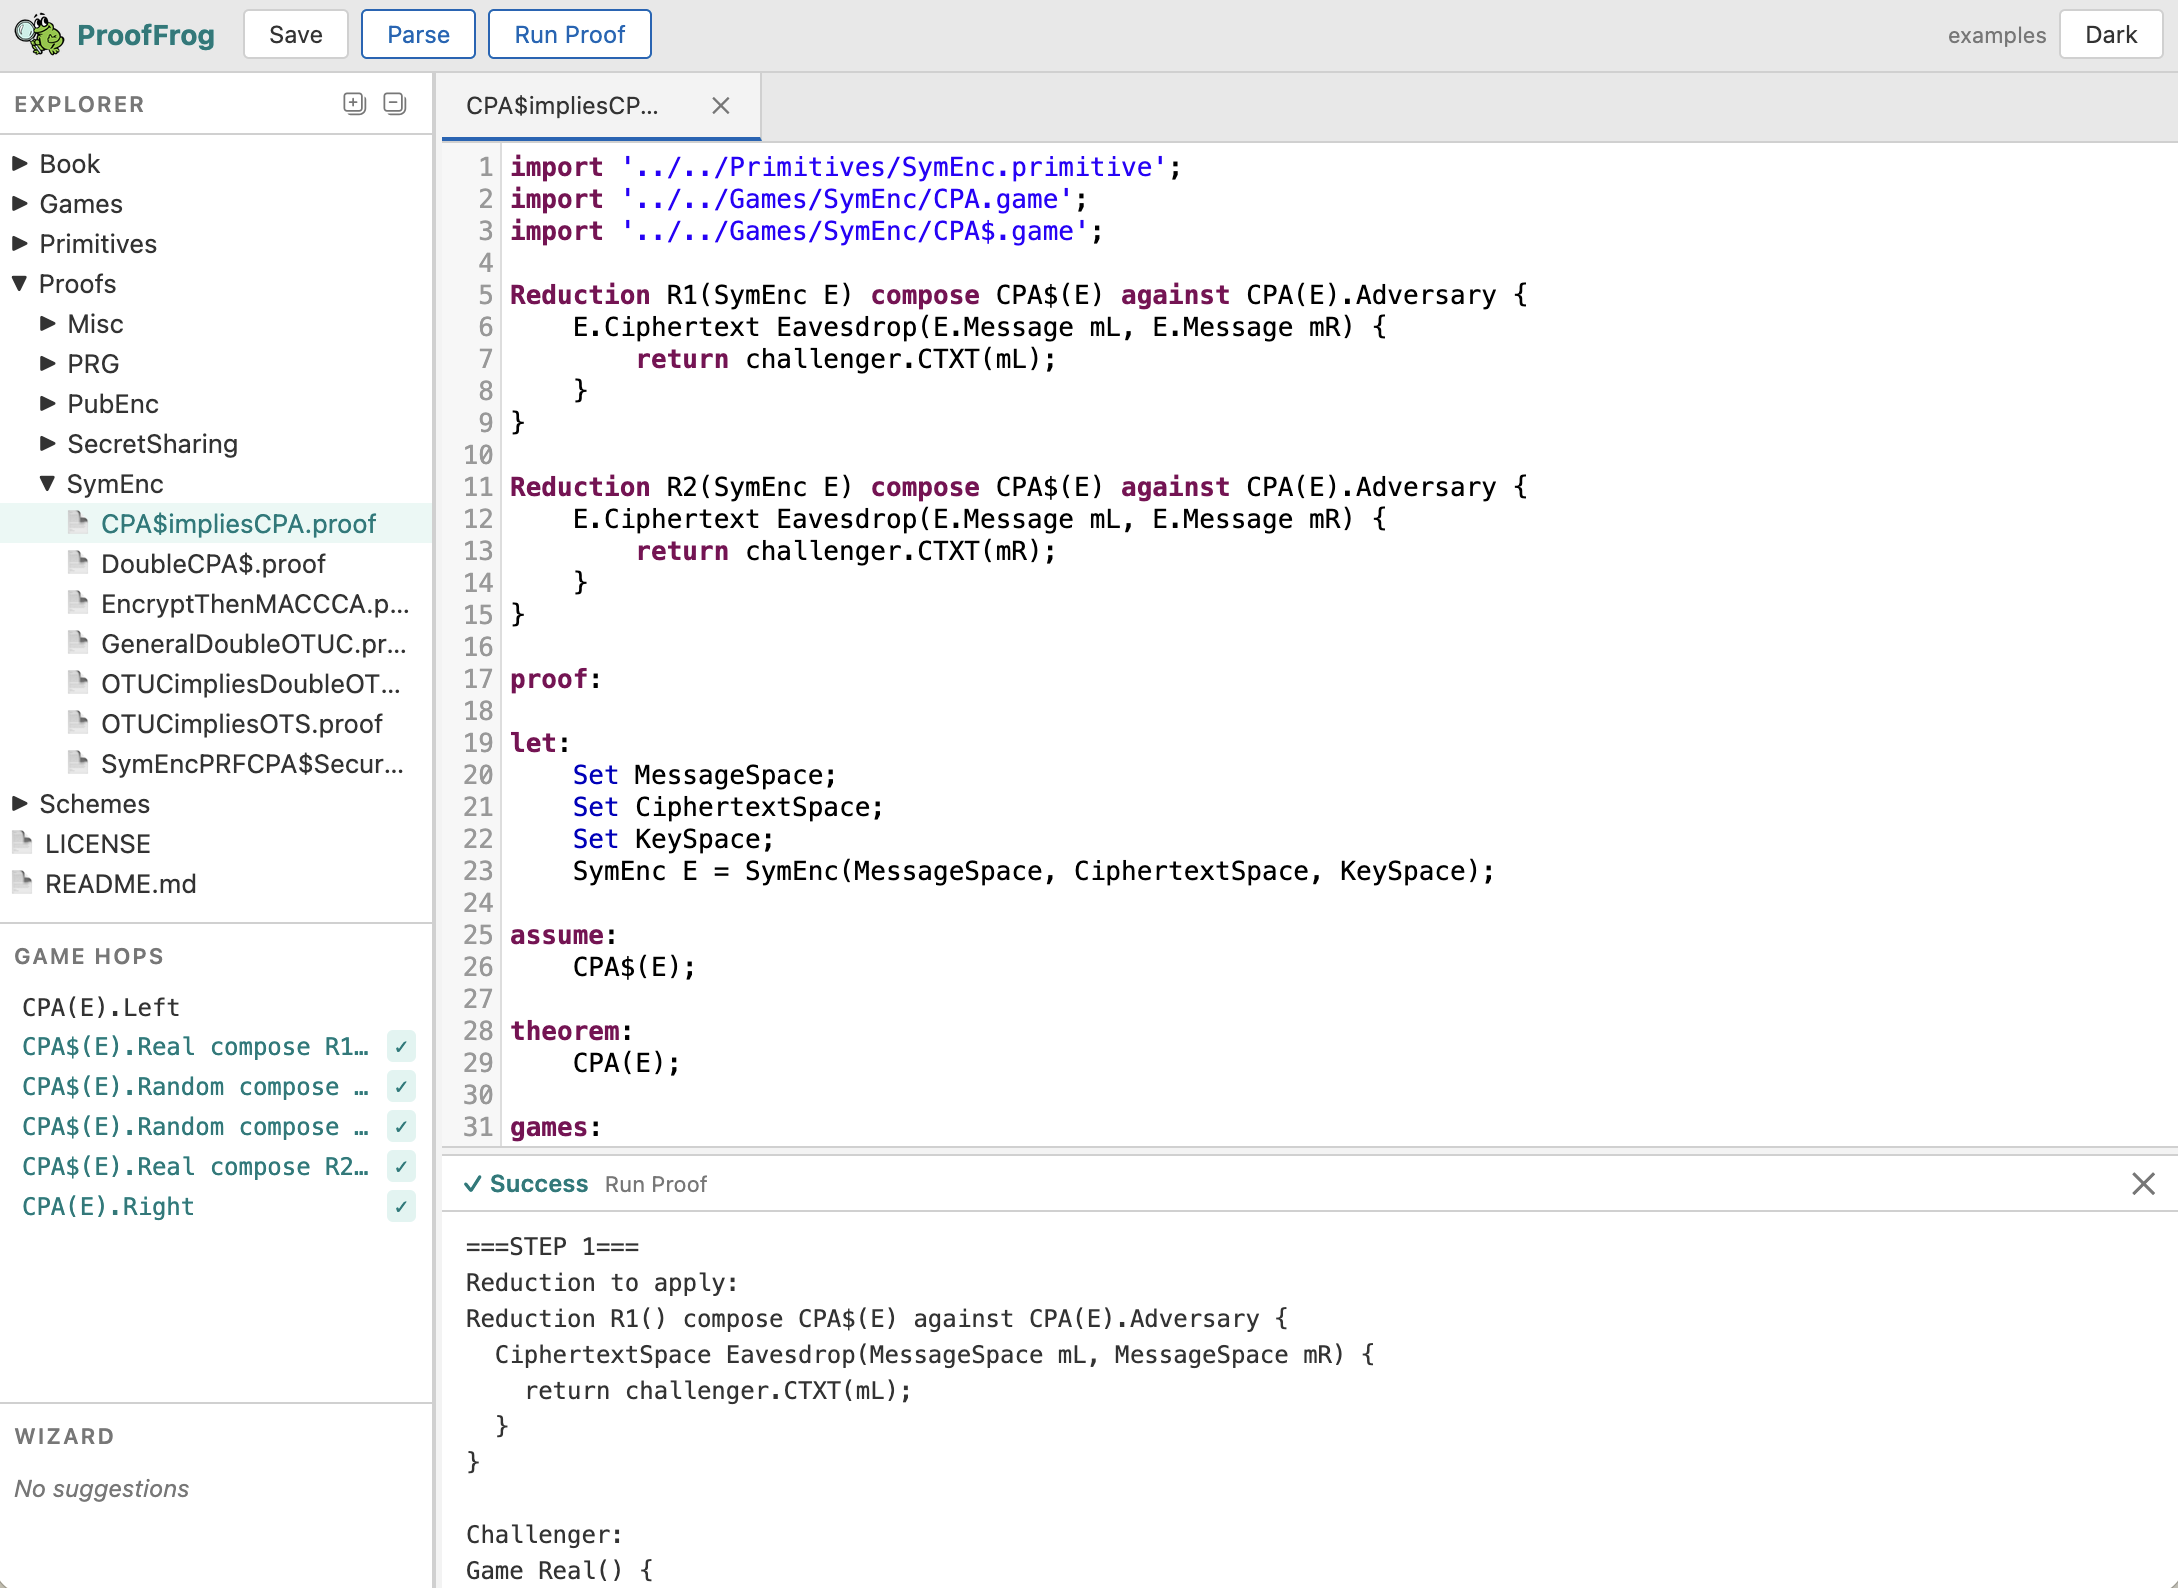Click the Run Proof button
2178x1588 pixels.
pos(569,33)
